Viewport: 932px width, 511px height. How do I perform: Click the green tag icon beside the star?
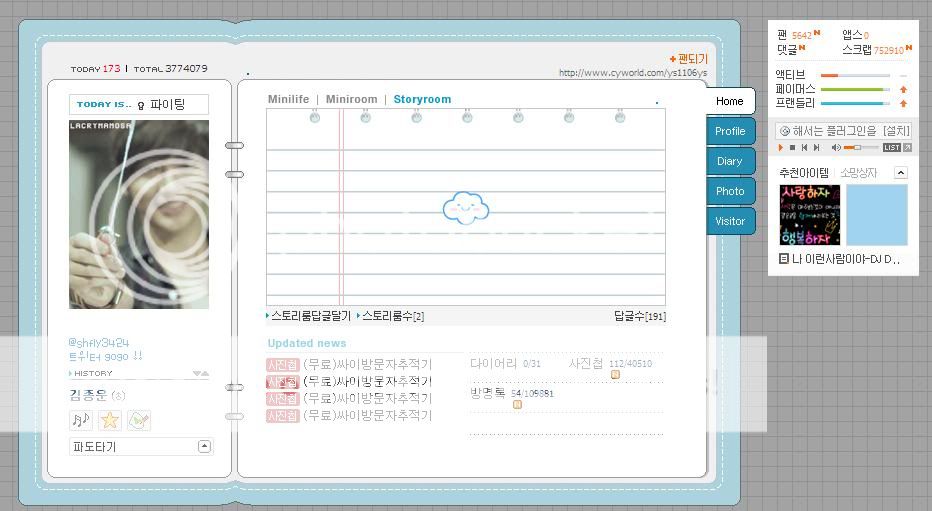(x=139, y=420)
